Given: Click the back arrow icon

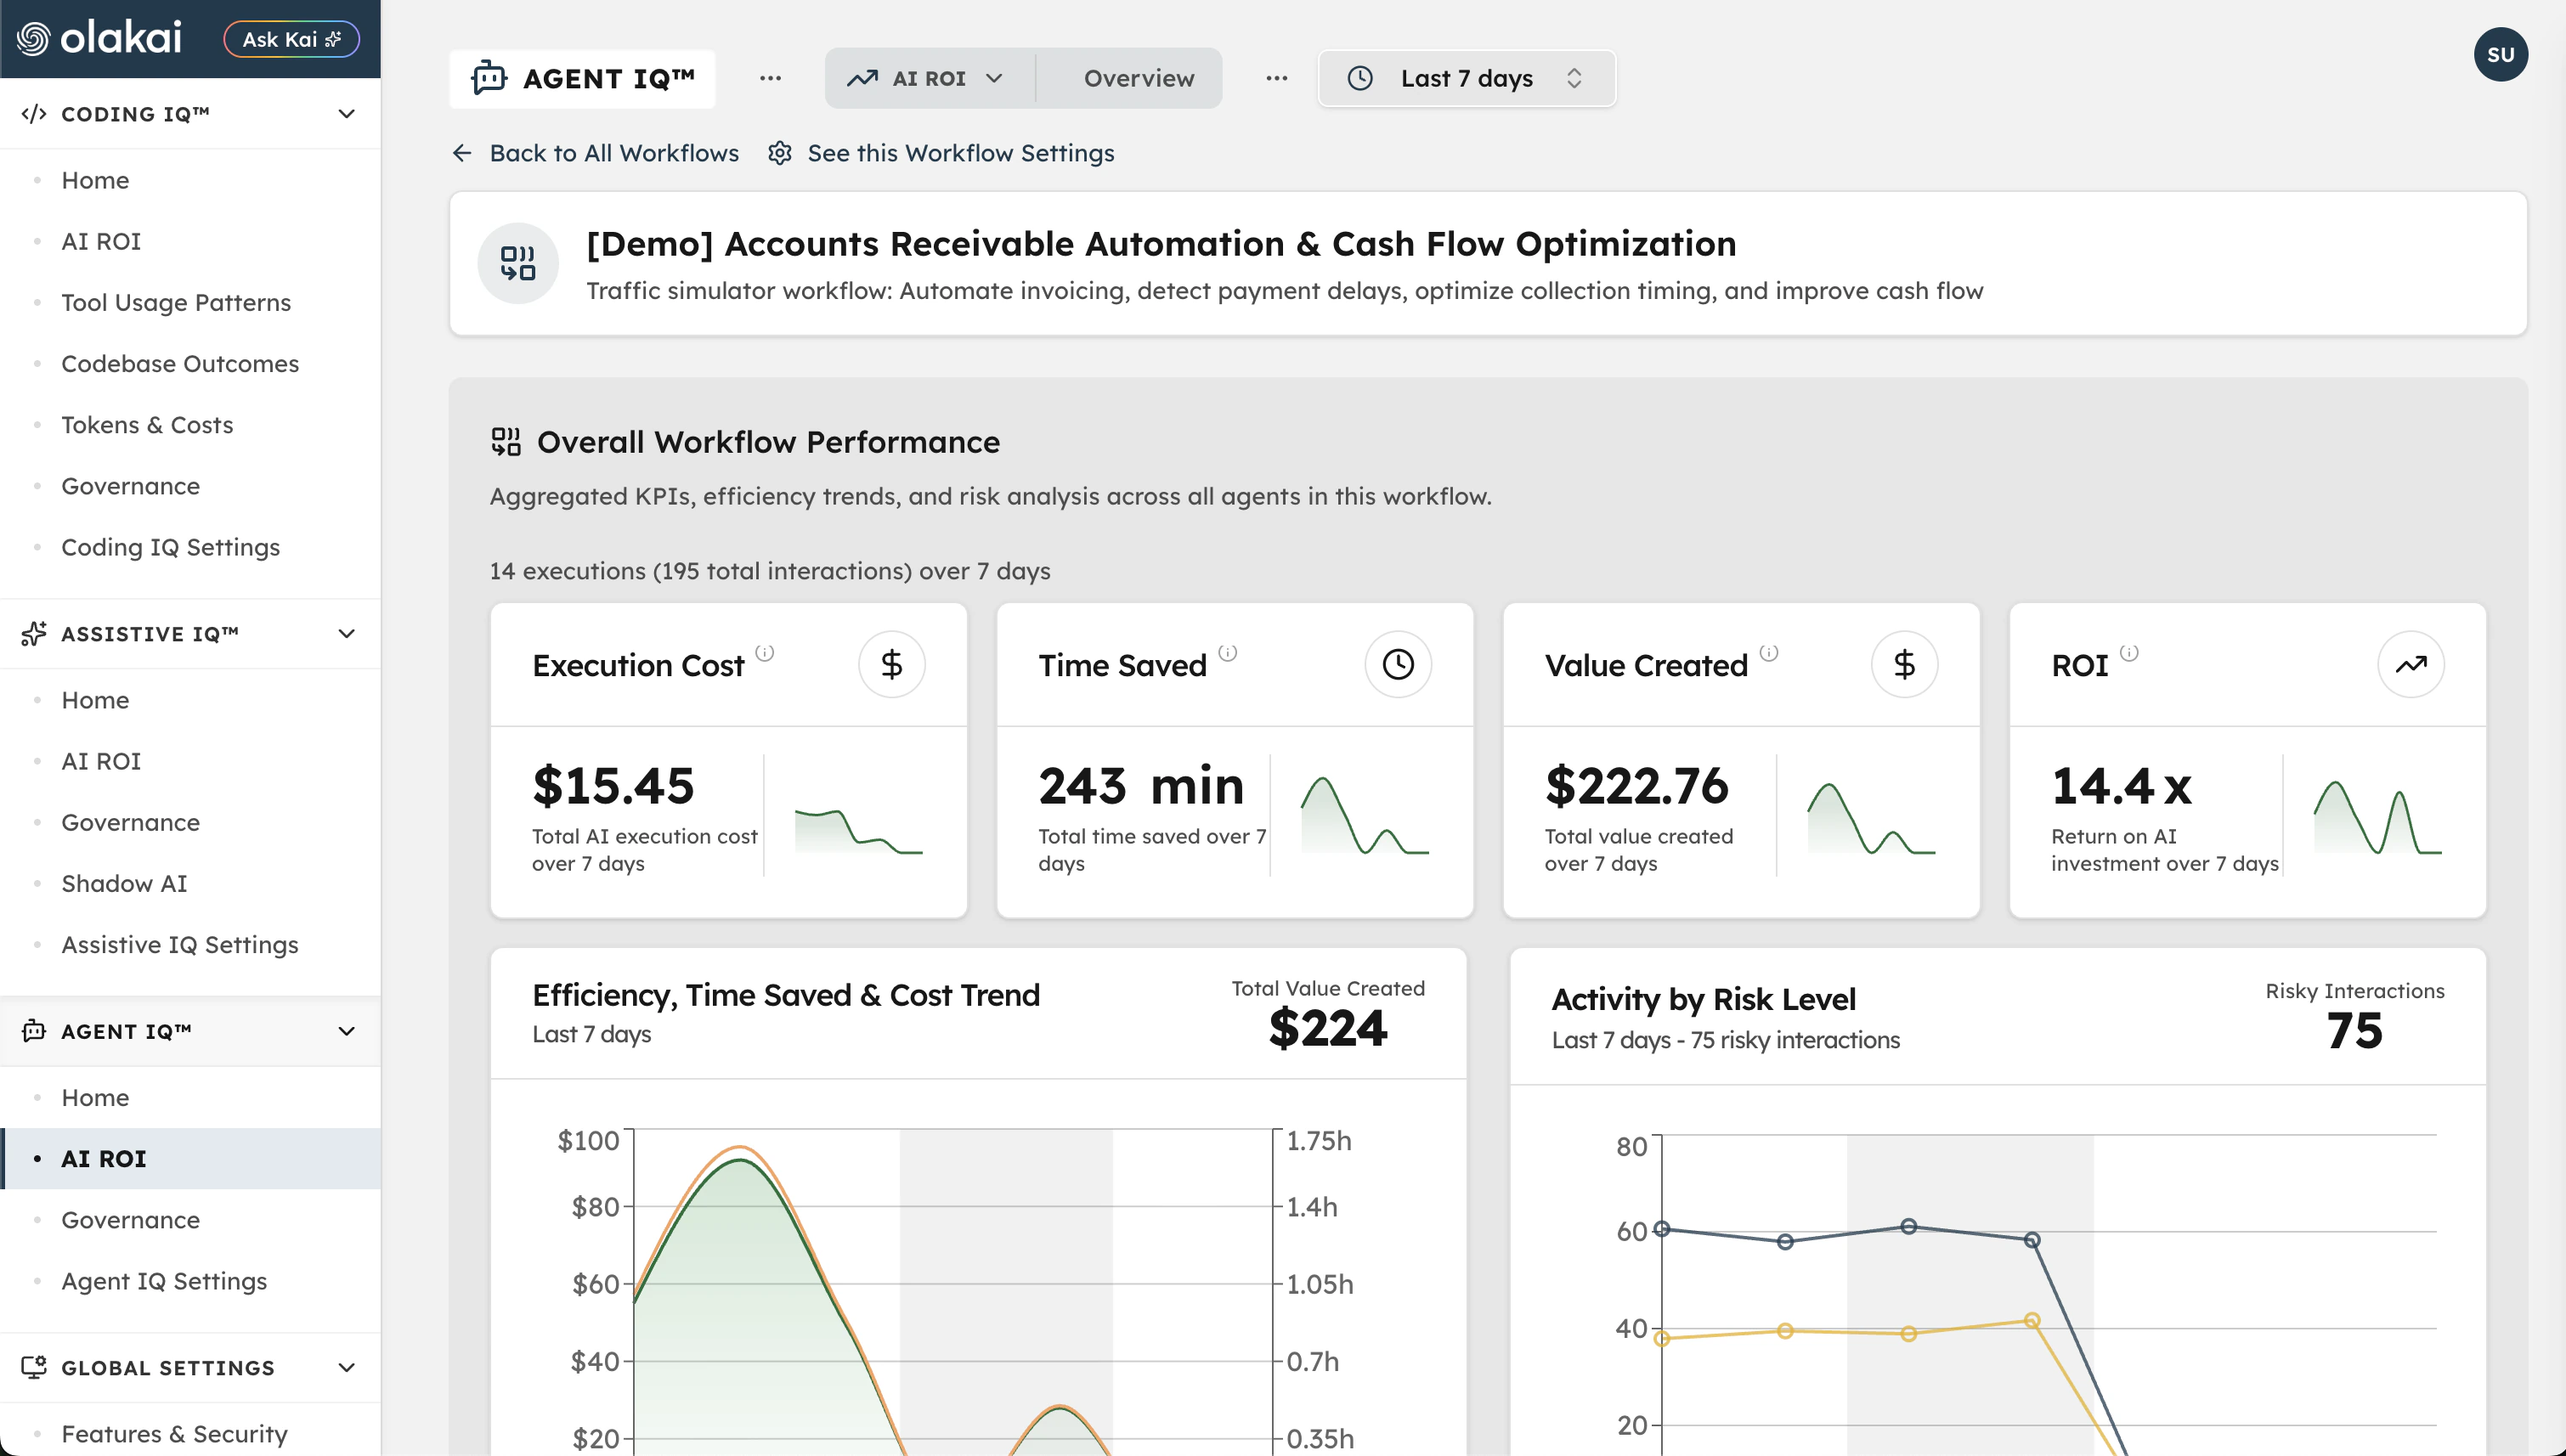Looking at the screenshot, I should [462, 153].
